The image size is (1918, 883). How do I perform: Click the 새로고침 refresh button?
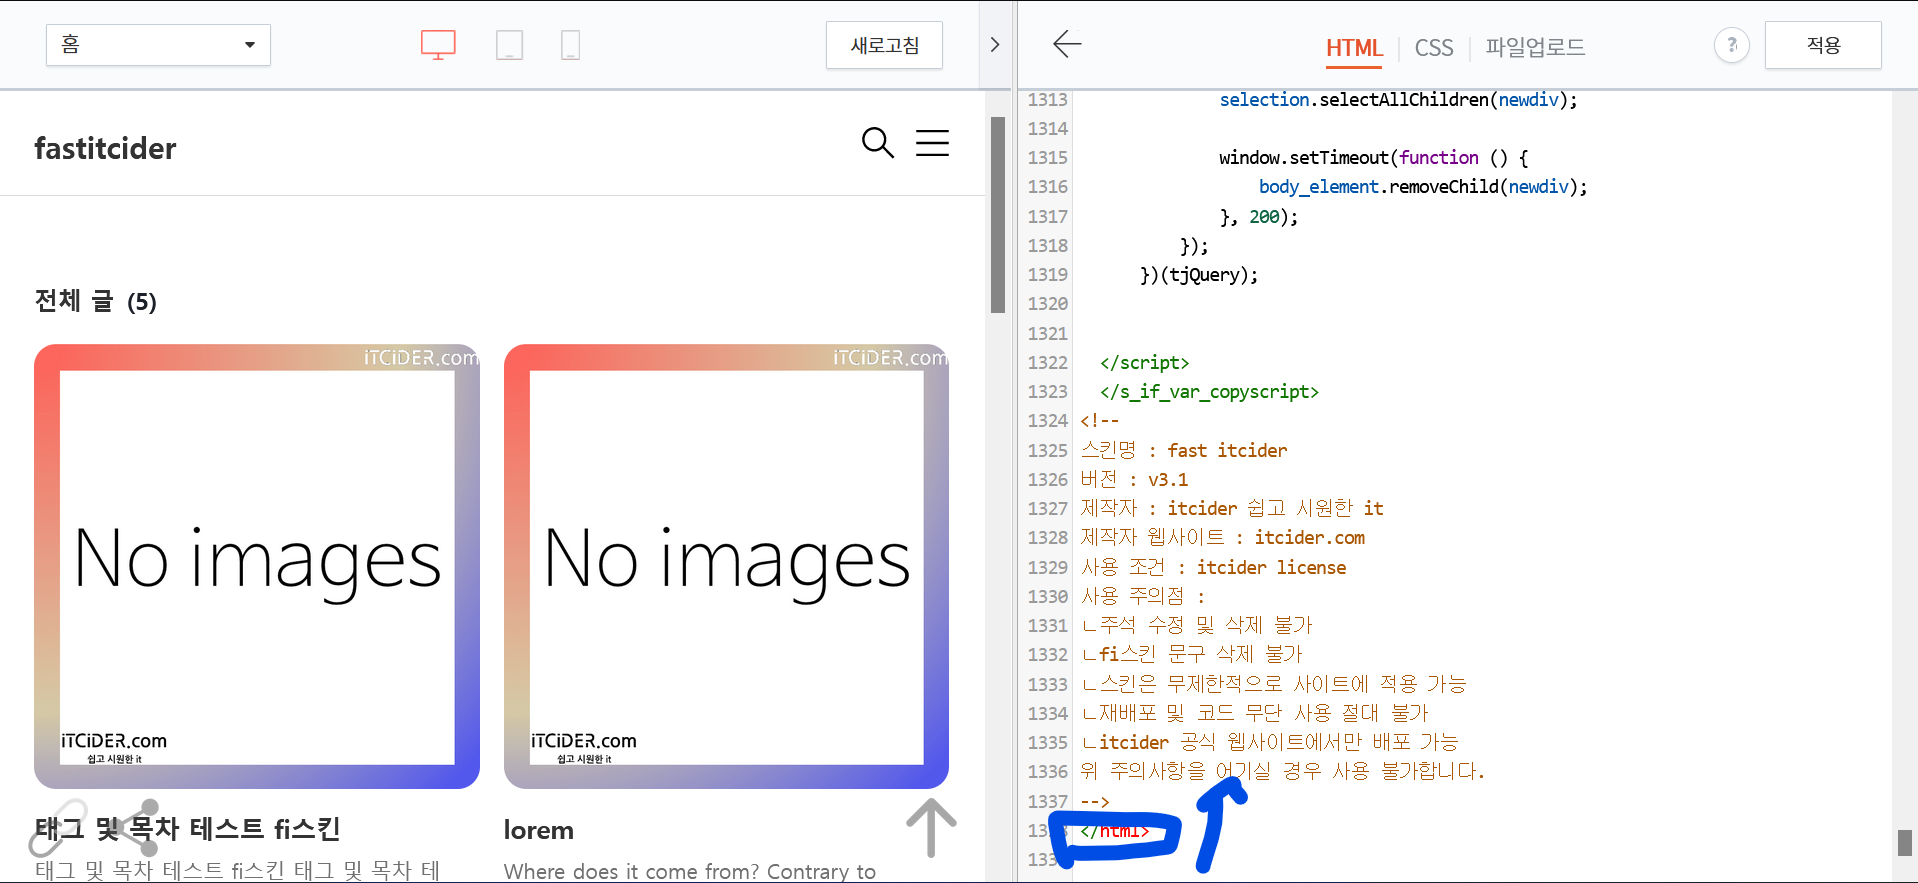[884, 45]
